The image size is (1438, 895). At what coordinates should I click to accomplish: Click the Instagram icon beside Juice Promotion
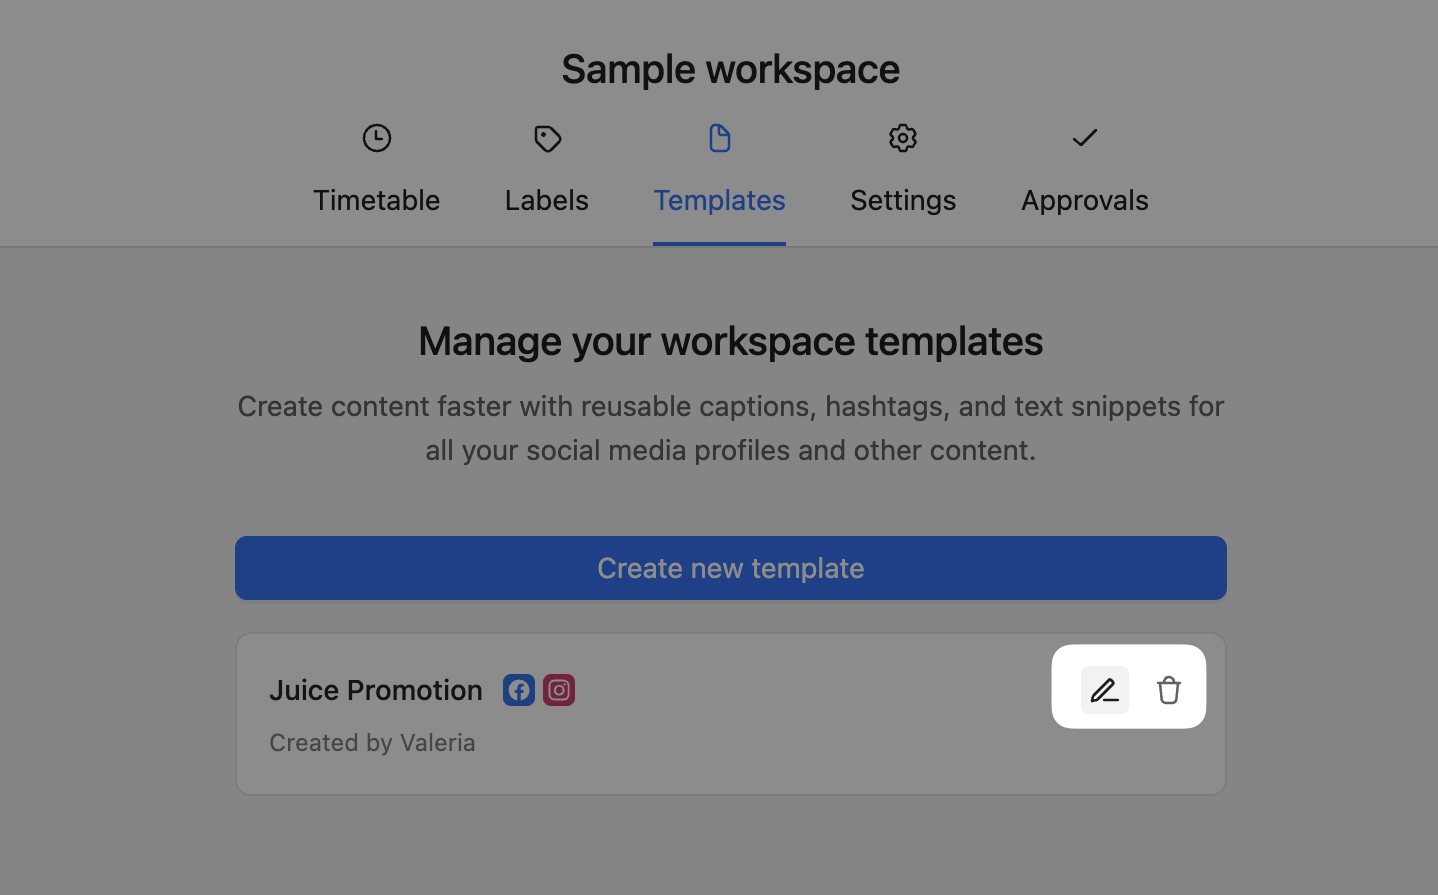559,690
